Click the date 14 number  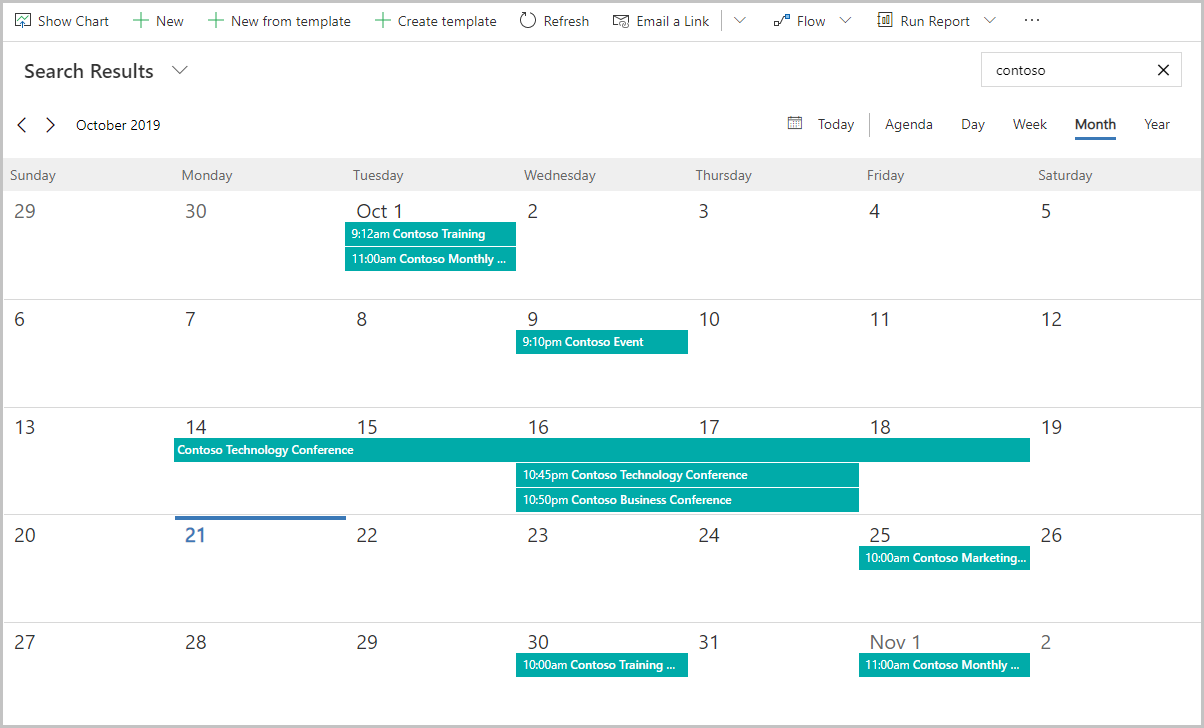196,427
